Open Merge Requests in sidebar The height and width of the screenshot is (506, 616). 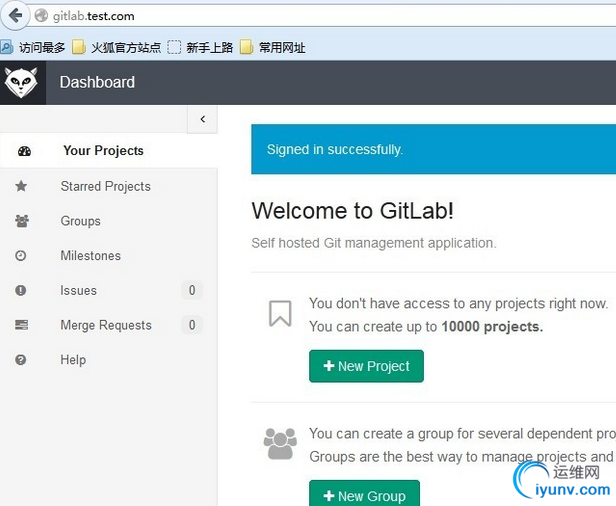tap(106, 325)
